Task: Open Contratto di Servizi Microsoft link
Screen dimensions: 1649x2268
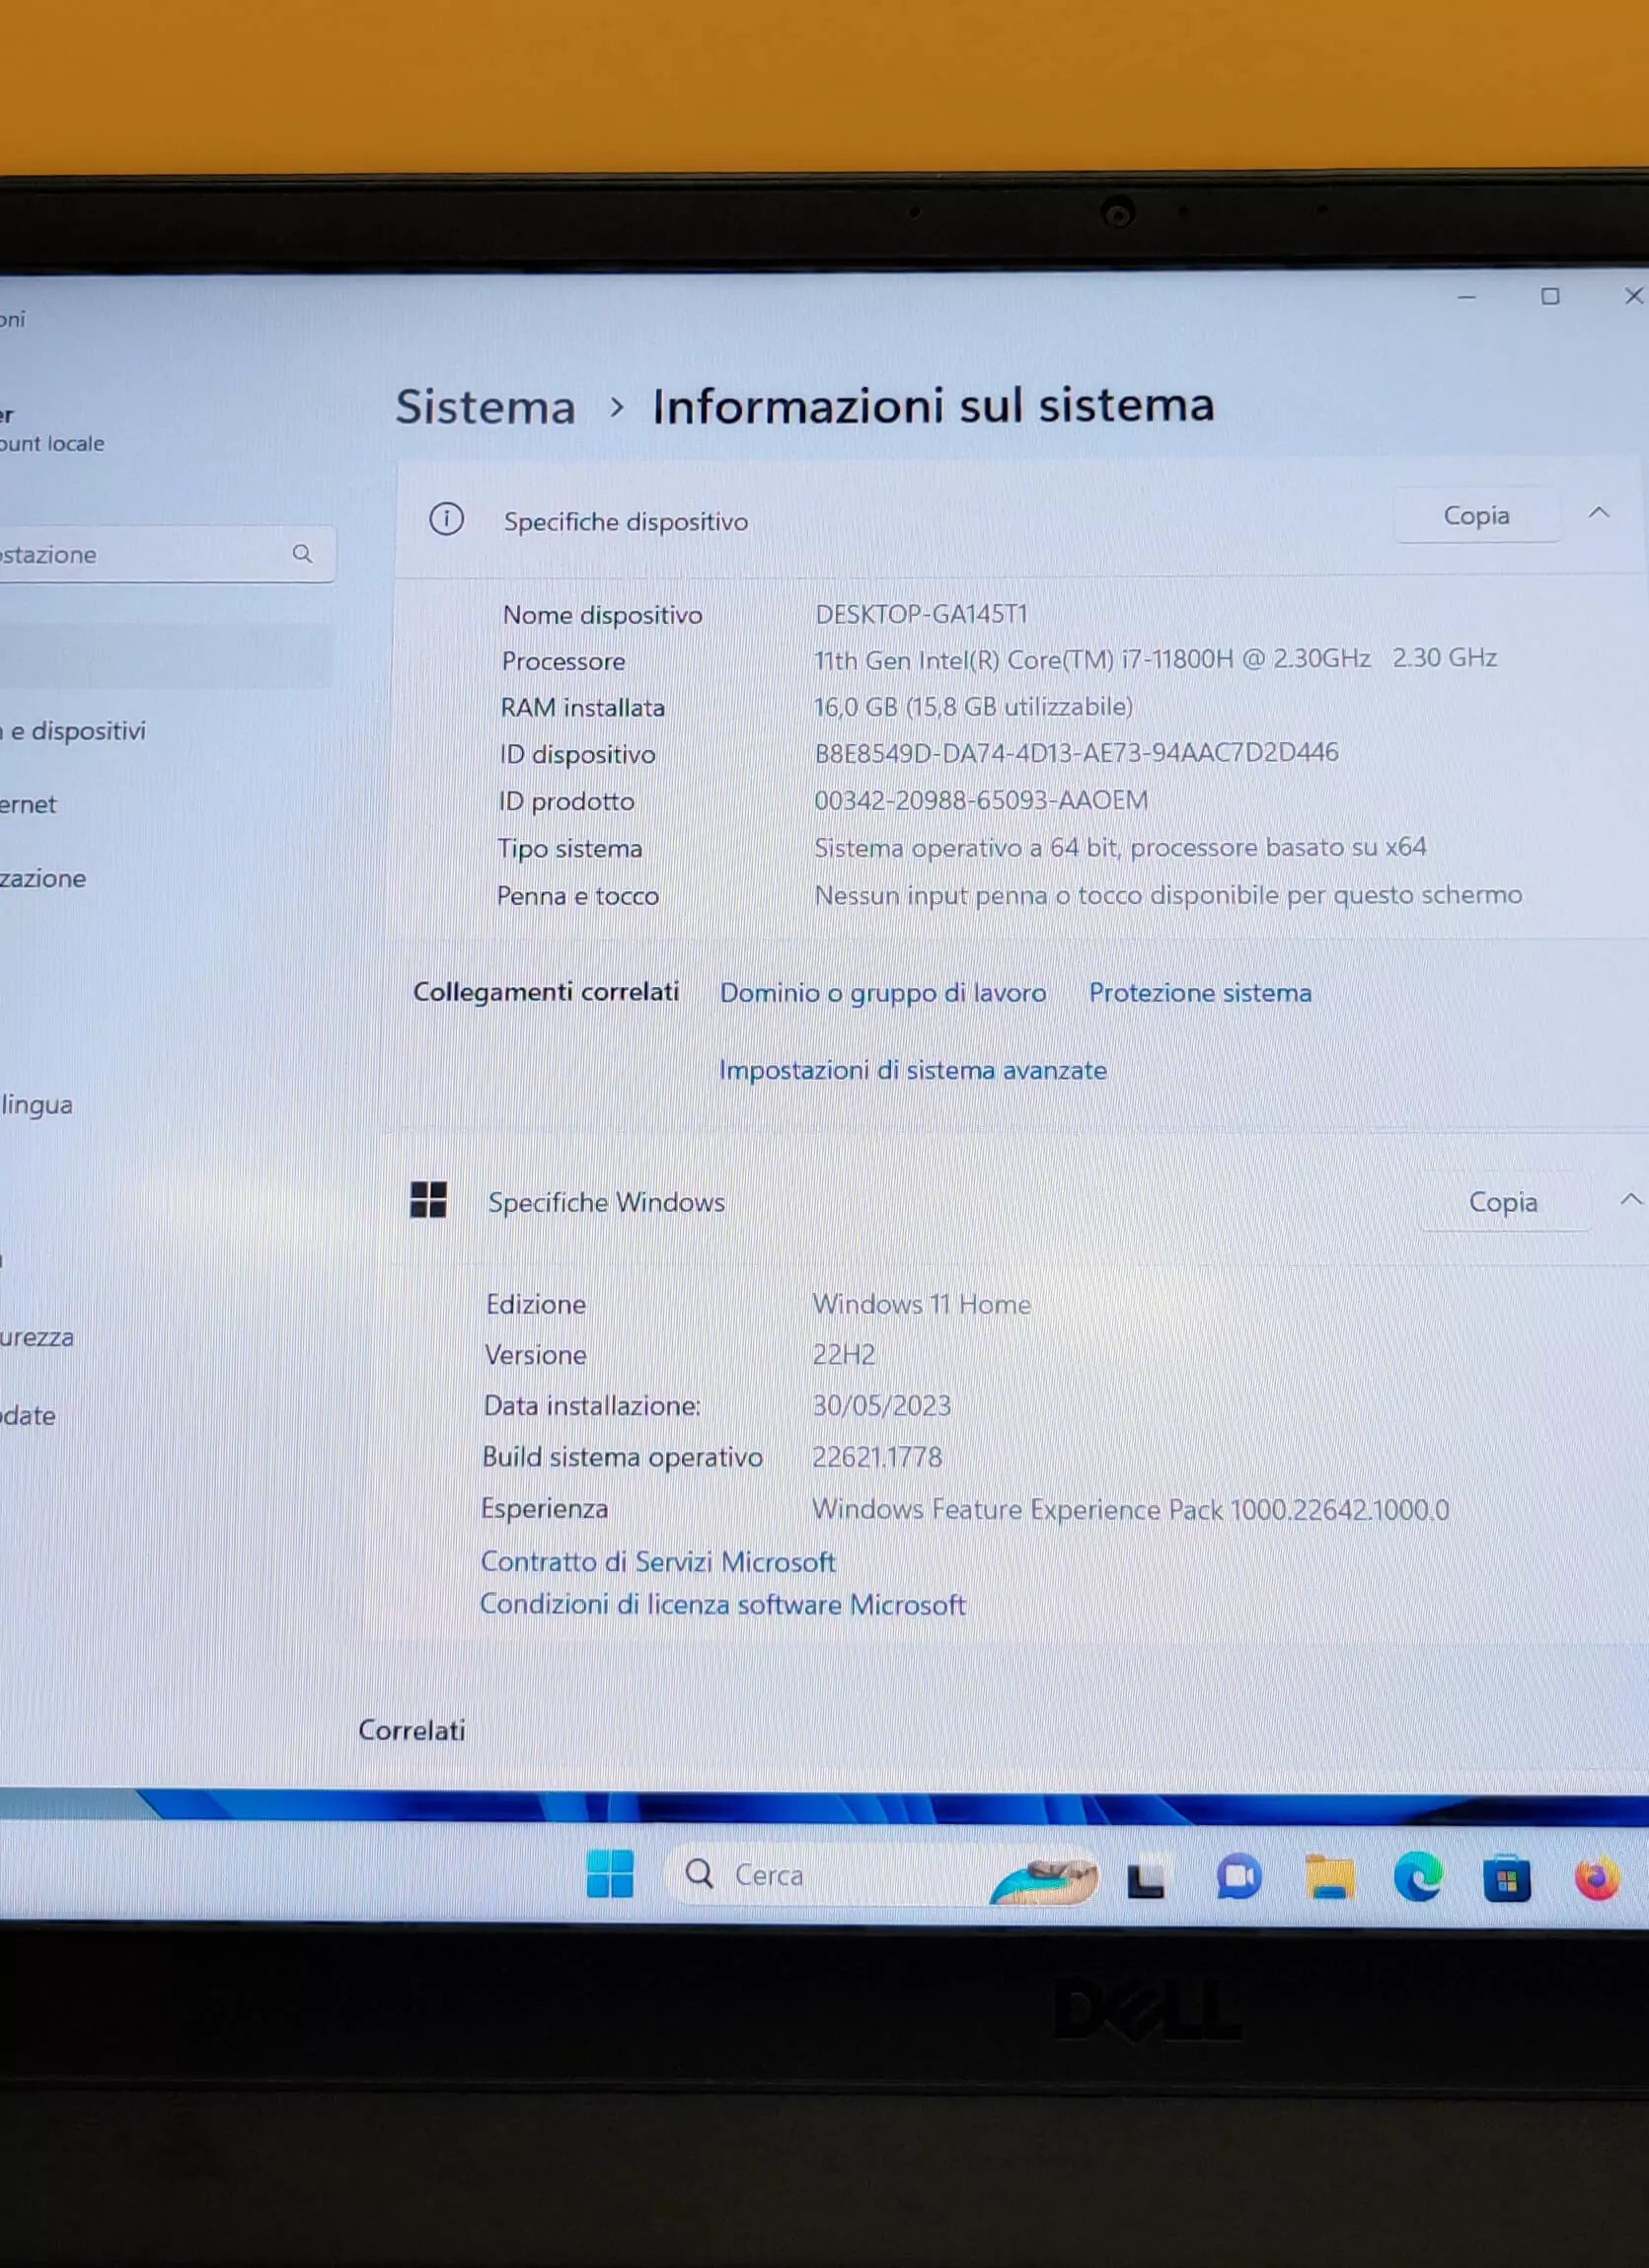Action: pos(658,1561)
